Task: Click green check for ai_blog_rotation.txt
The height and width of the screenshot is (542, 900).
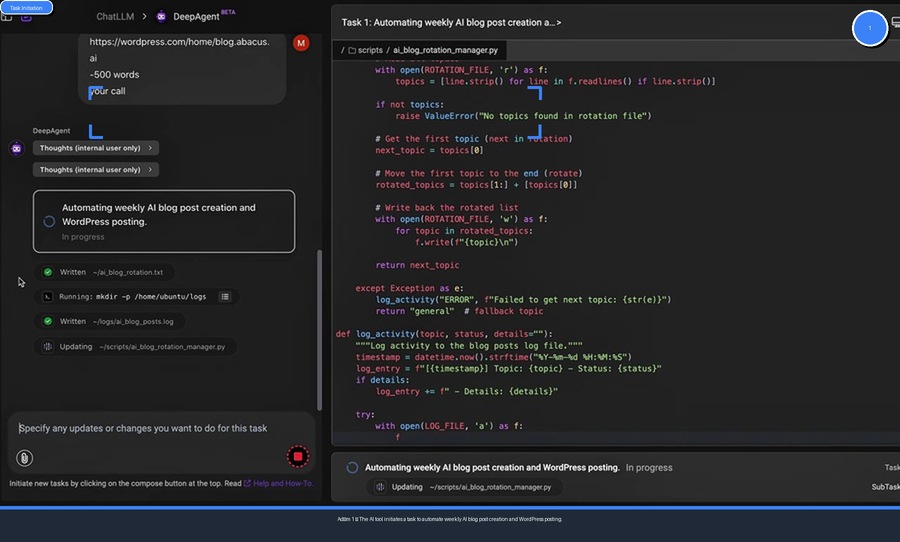Action: click(x=47, y=272)
